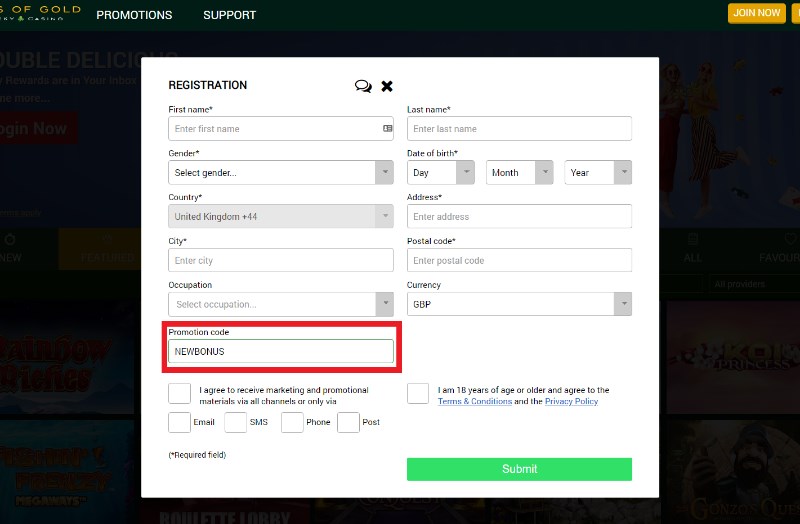Tick the 18 years or older checkbox

(x=418, y=394)
